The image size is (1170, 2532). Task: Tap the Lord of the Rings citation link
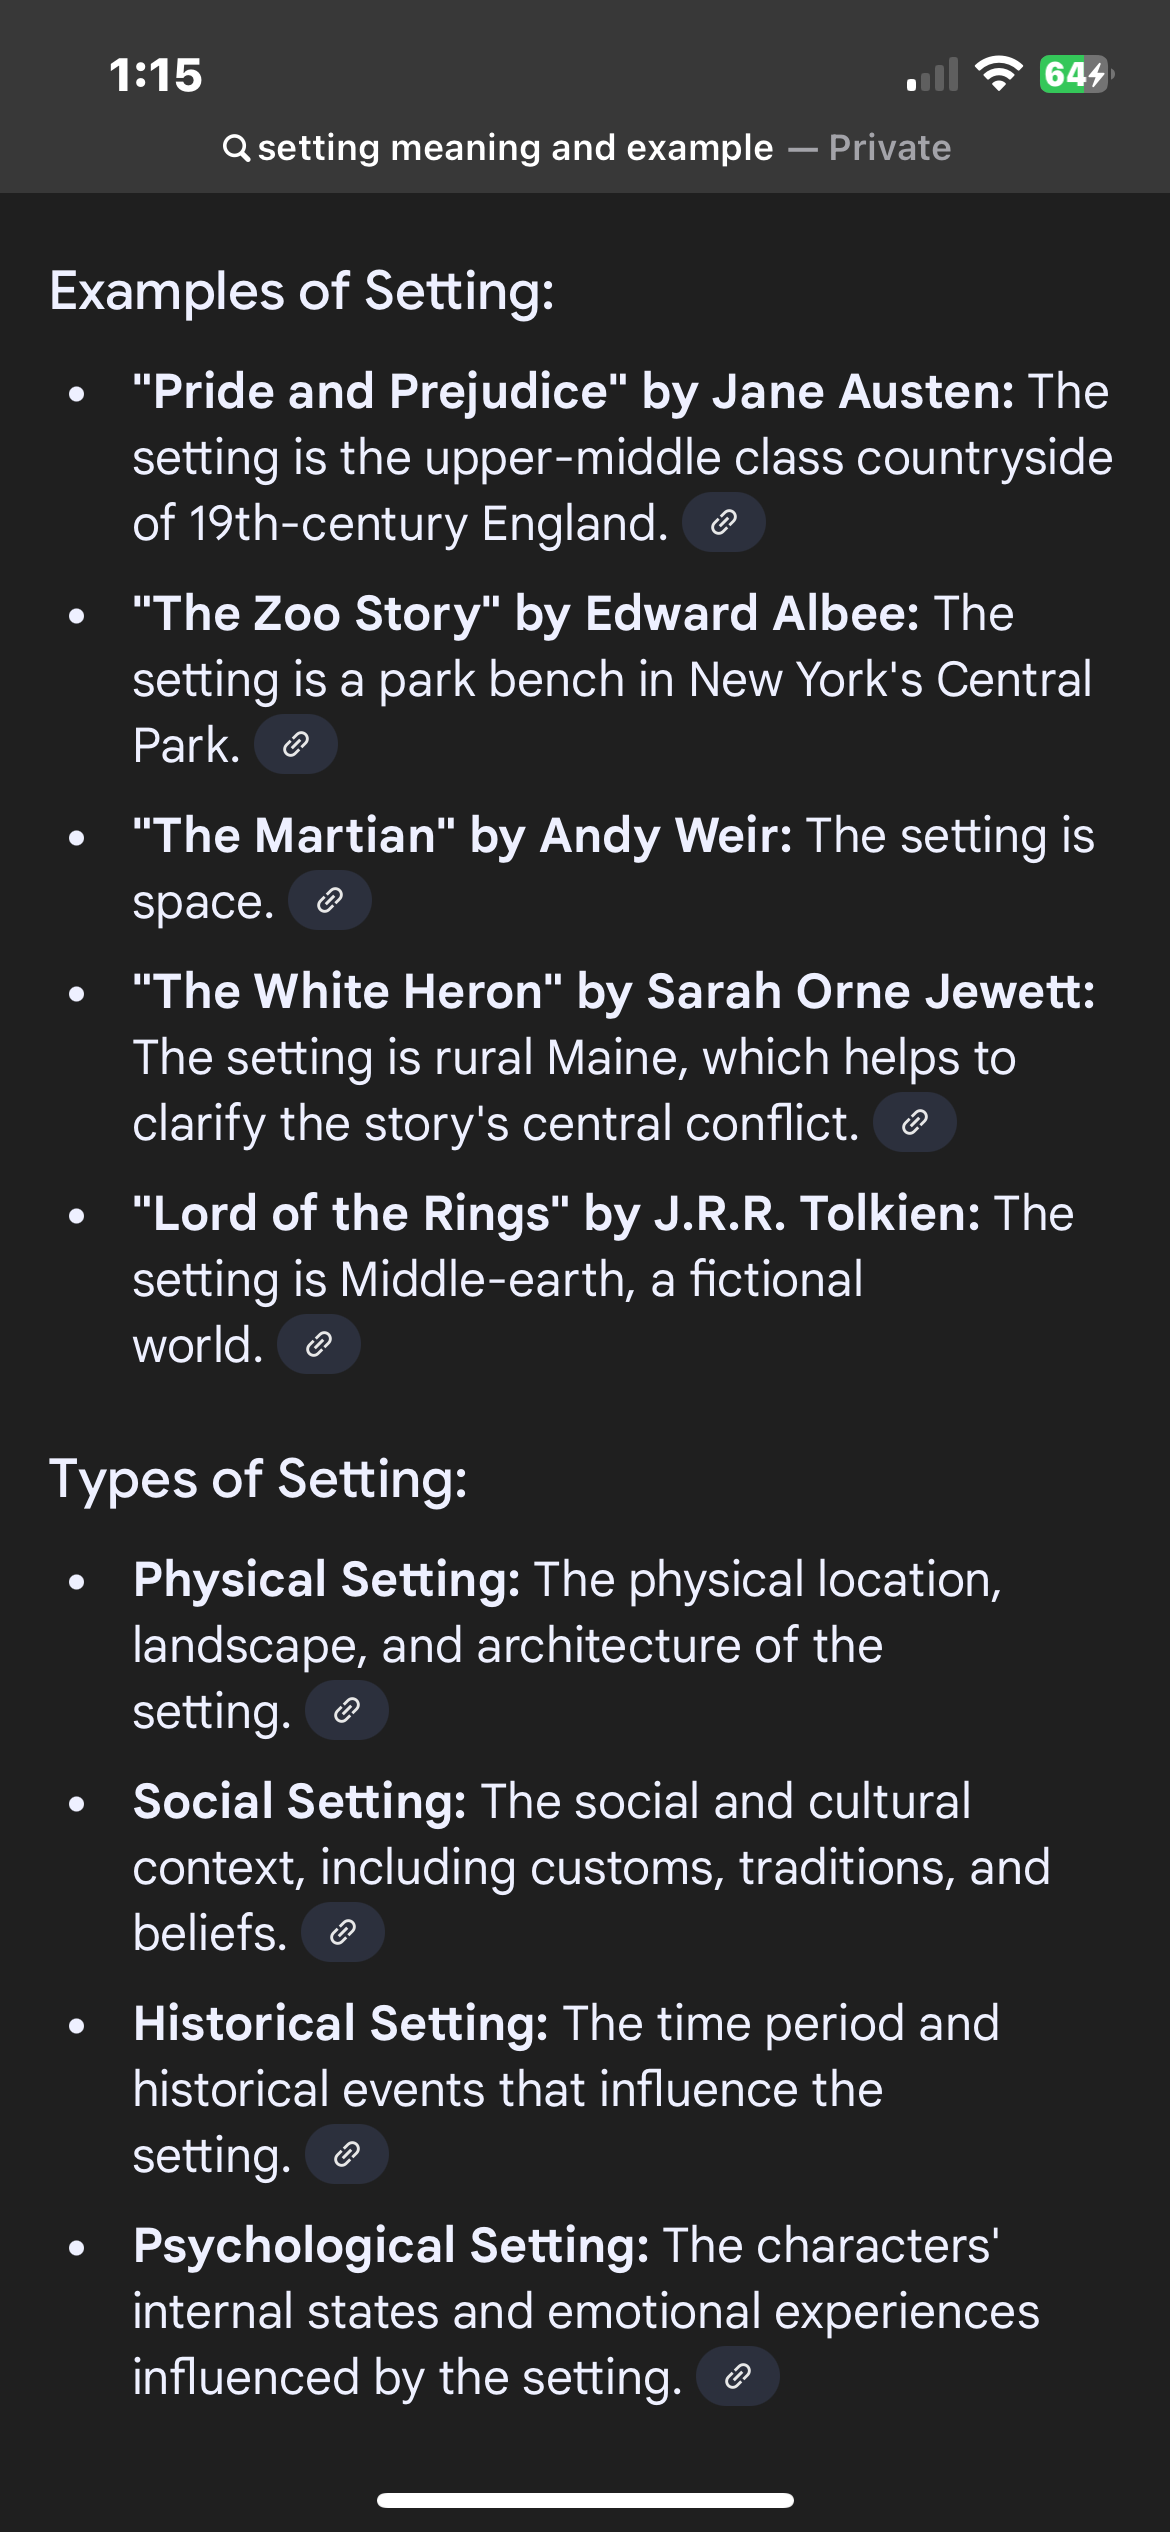[x=318, y=1345]
